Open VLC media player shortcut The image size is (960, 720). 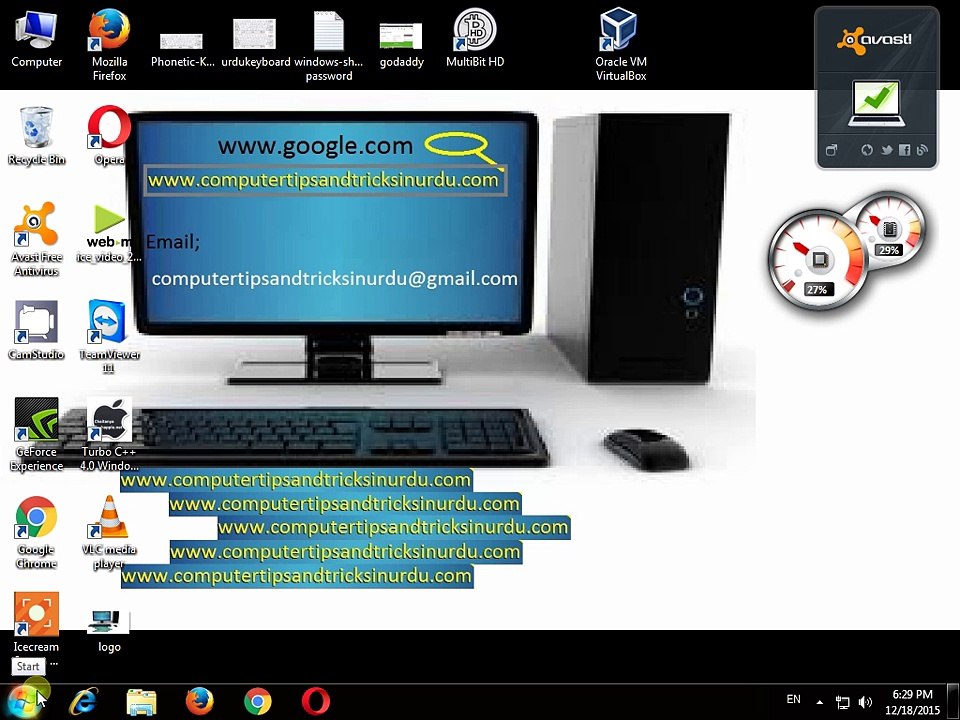click(x=109, y=531)
